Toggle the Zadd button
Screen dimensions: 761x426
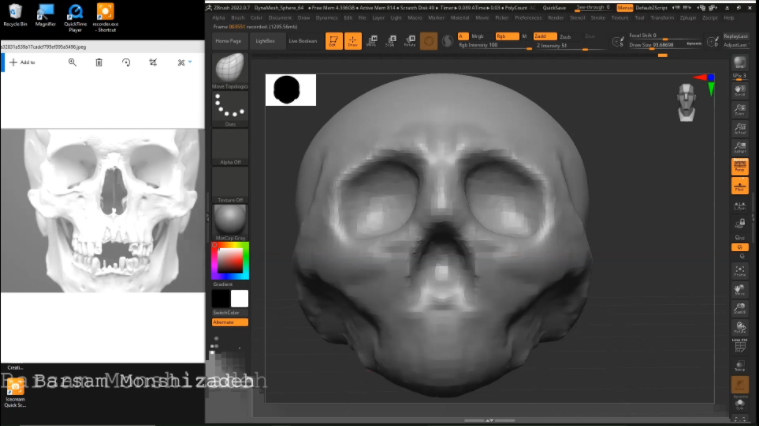pyautogui.click(x=545, y=36)
